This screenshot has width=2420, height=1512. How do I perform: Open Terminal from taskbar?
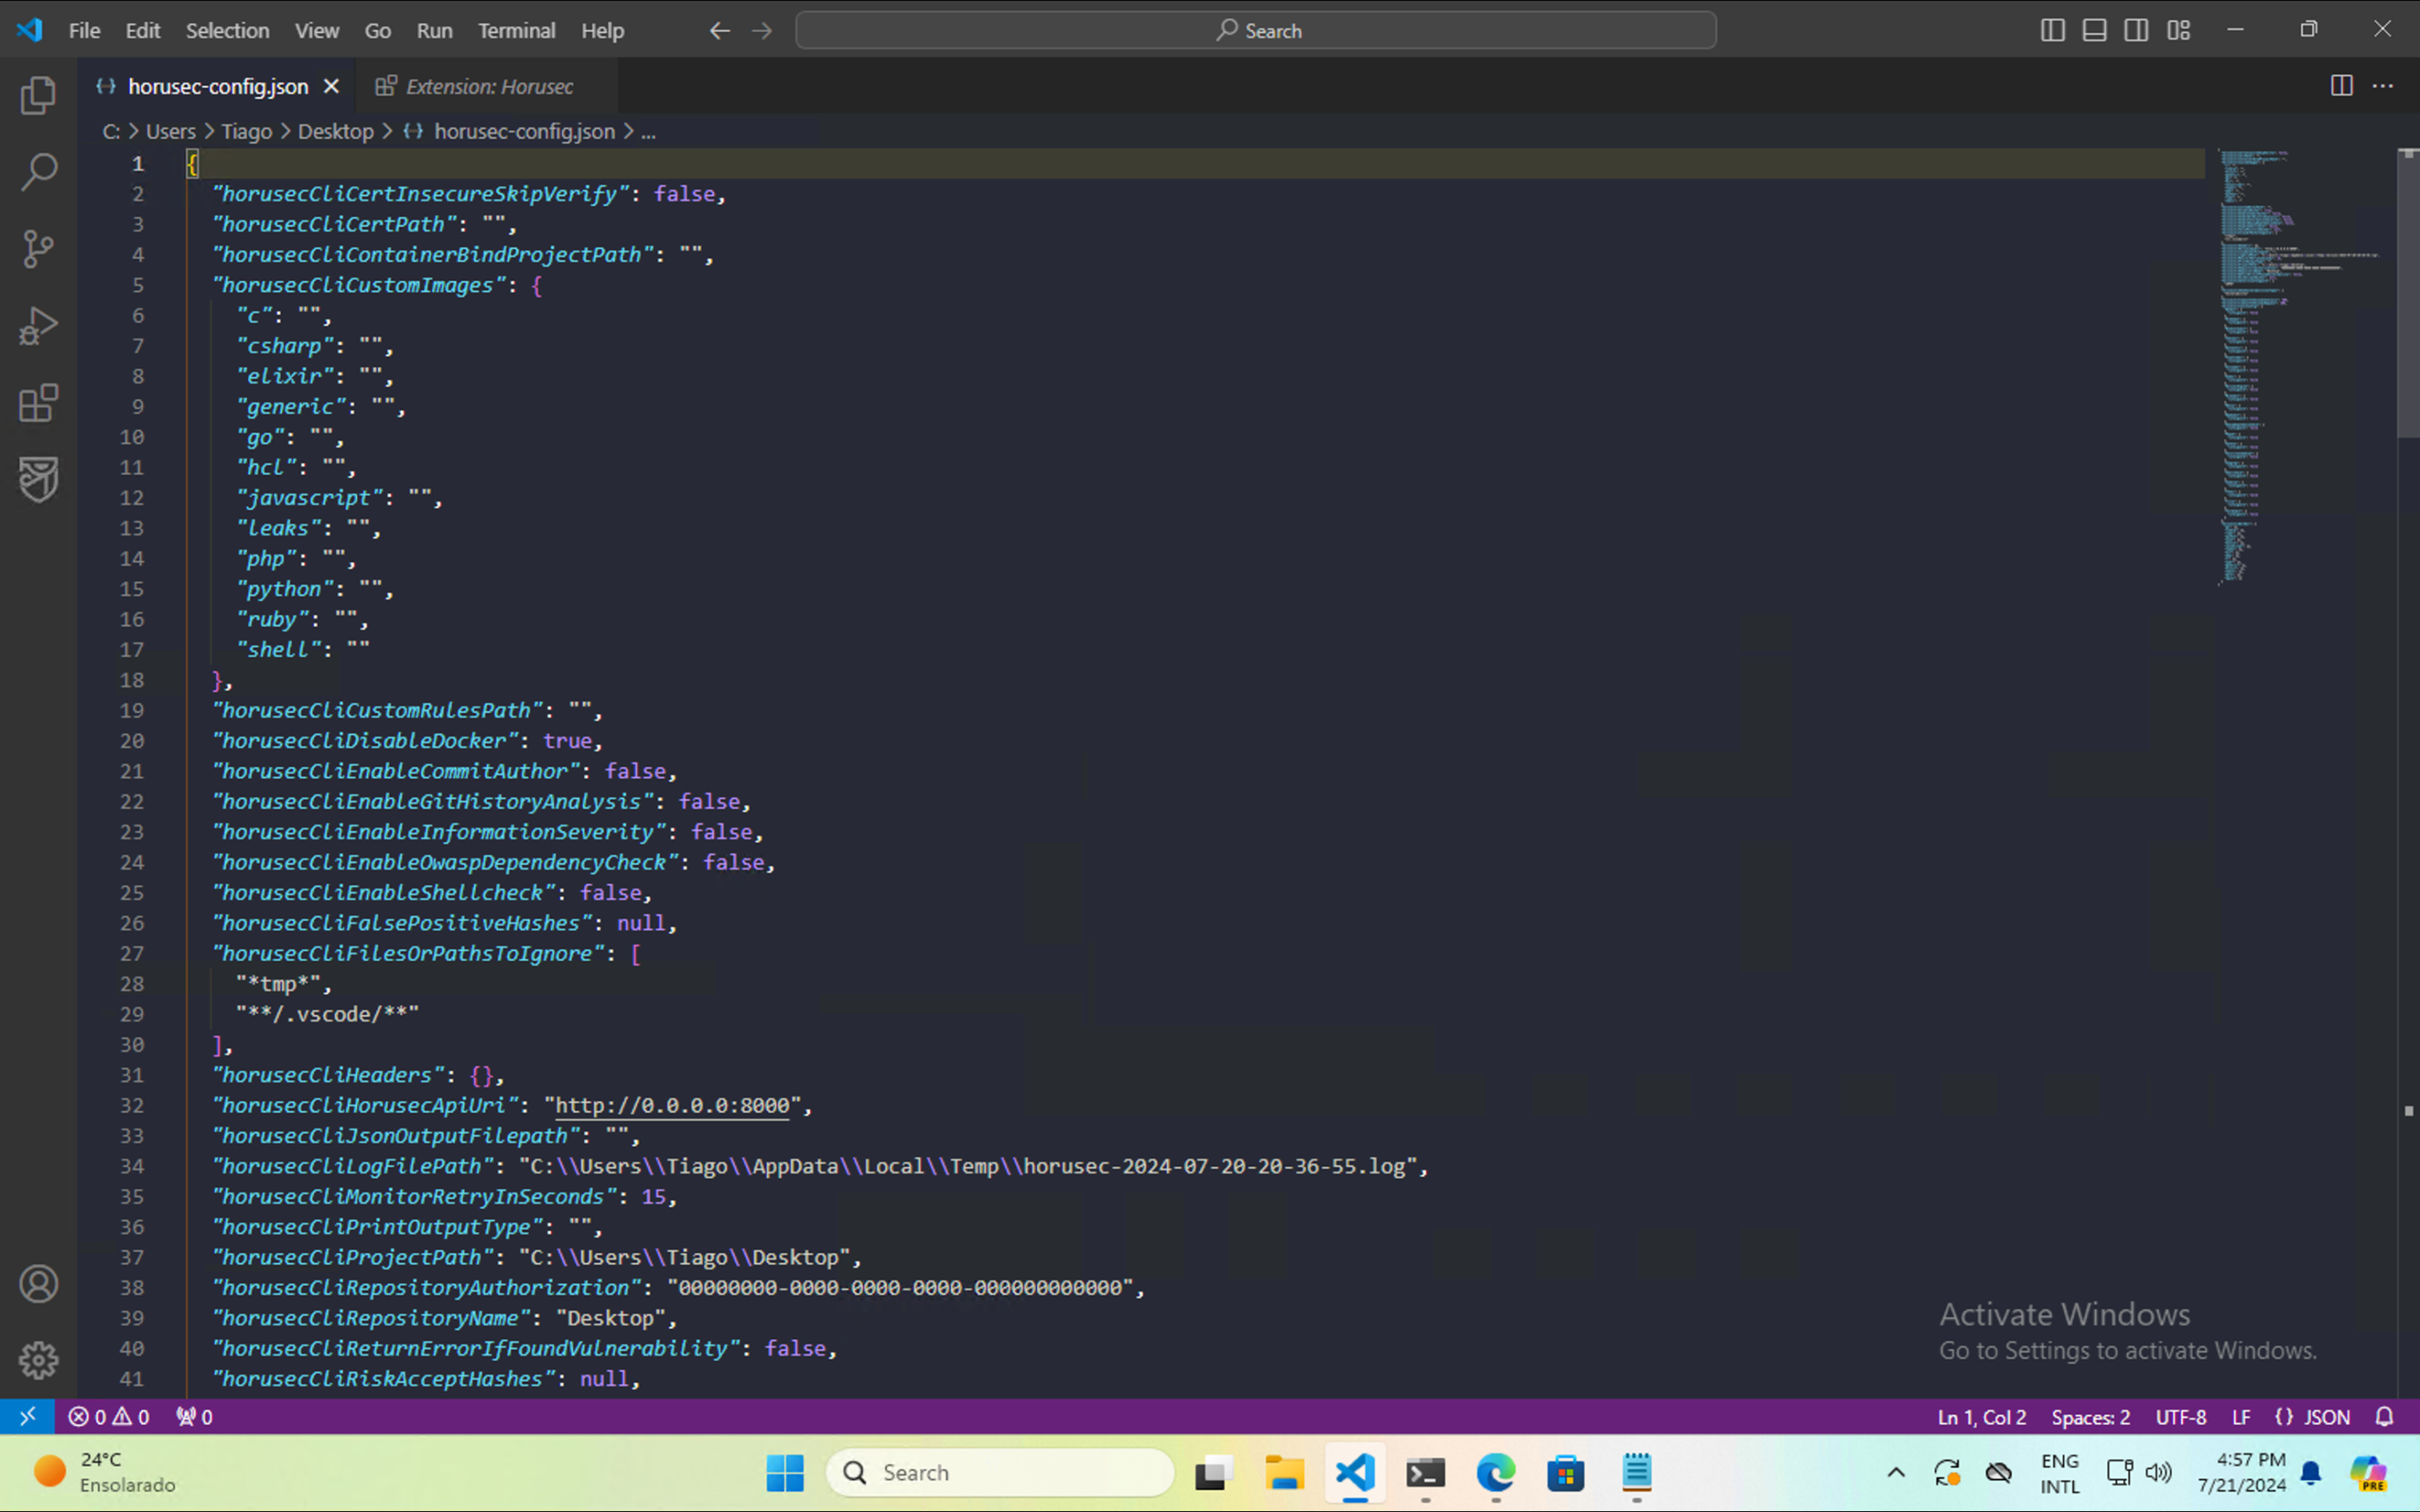point(1425,1472)
